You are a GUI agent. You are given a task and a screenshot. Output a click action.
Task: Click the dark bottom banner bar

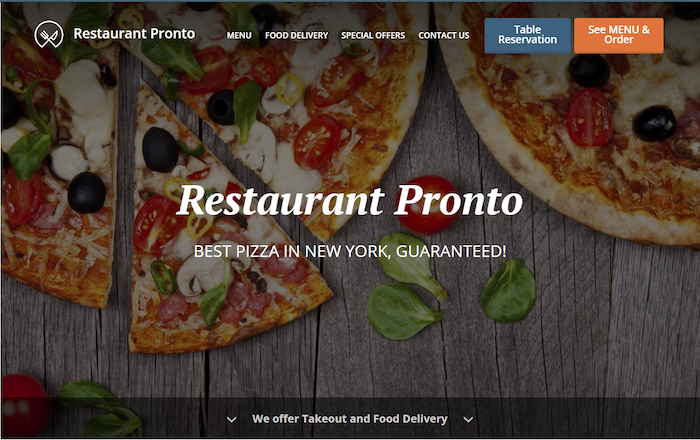tap(350, 418)
